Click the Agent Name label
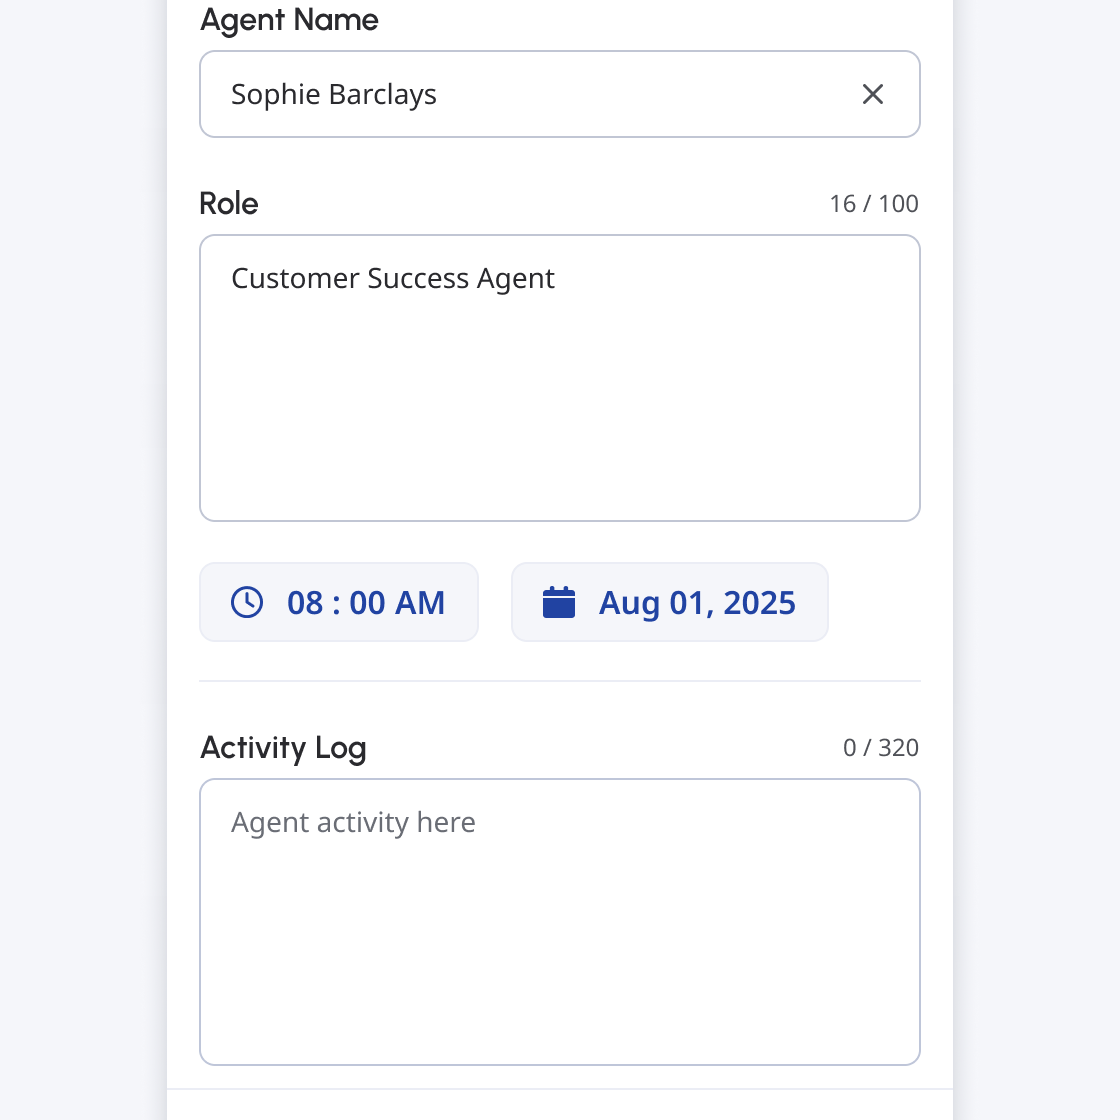This screenshot has width=1120, height=1120. [289, 20]
